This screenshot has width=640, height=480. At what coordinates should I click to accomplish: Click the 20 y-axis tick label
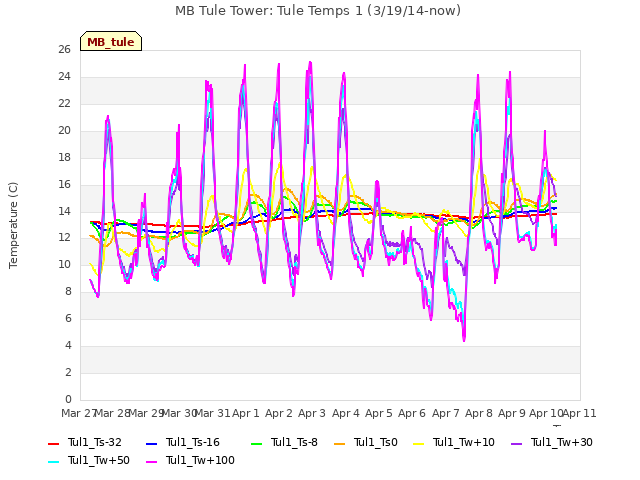point(64,131)
